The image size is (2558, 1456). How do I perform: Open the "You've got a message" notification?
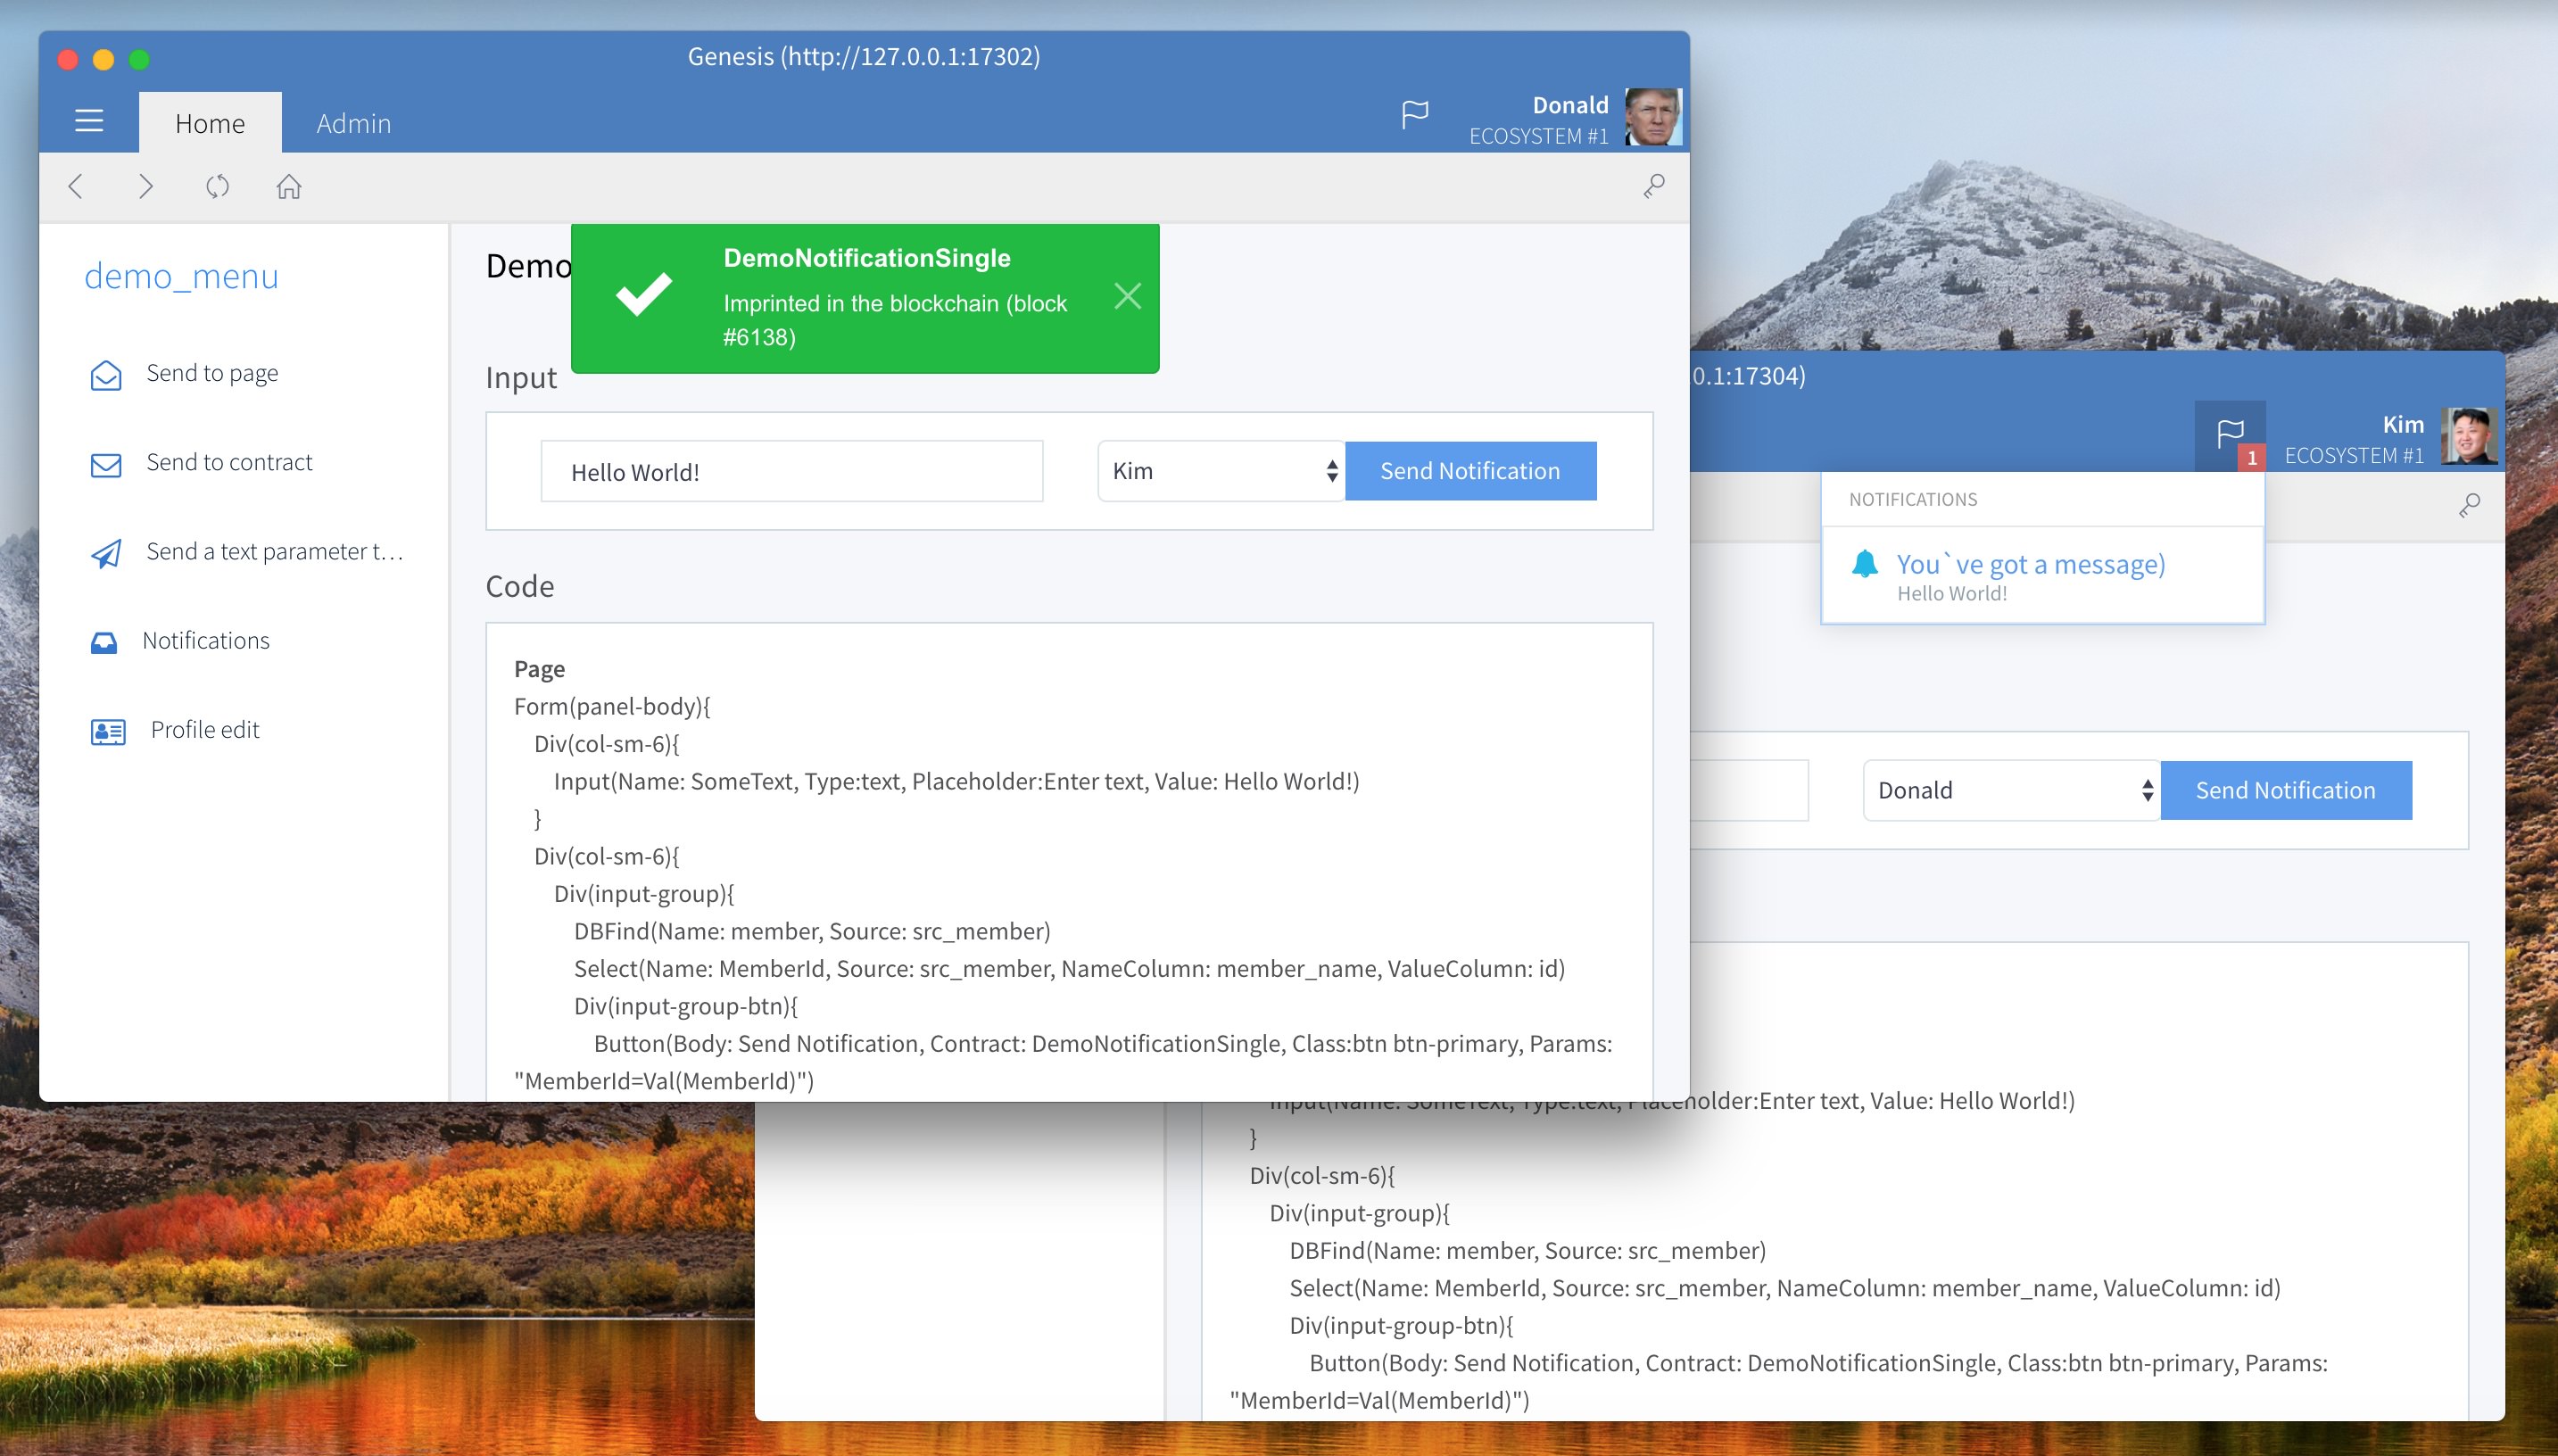[x=2030, y=565]
